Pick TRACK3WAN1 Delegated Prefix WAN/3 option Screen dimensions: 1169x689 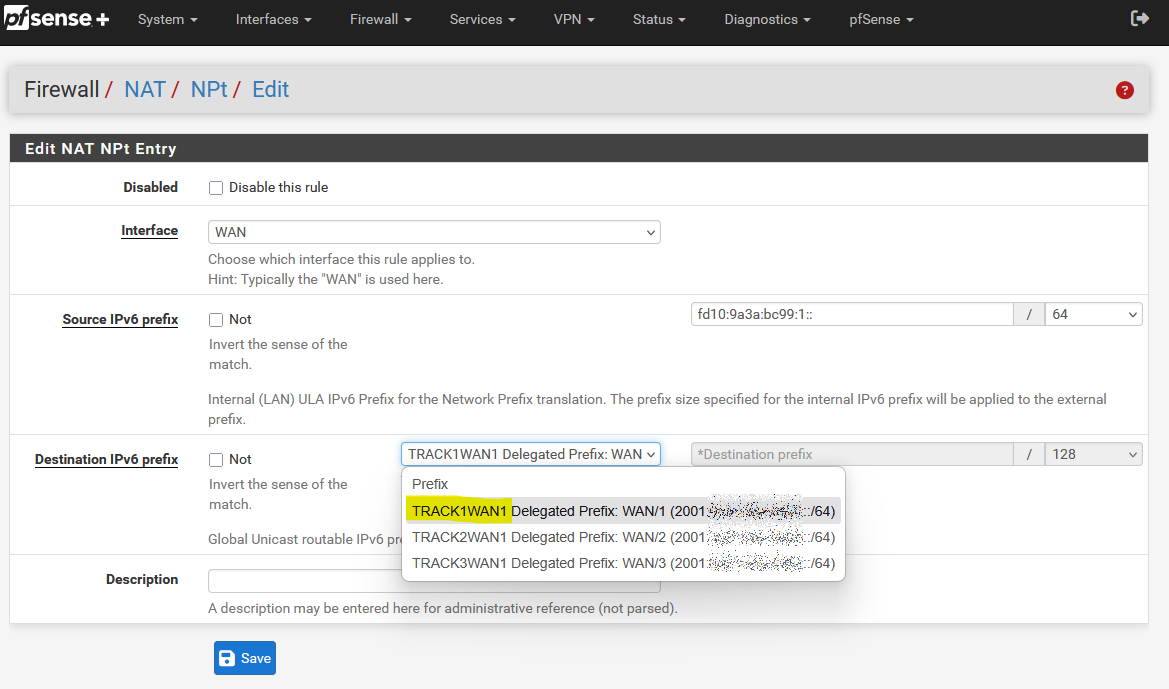622,563
